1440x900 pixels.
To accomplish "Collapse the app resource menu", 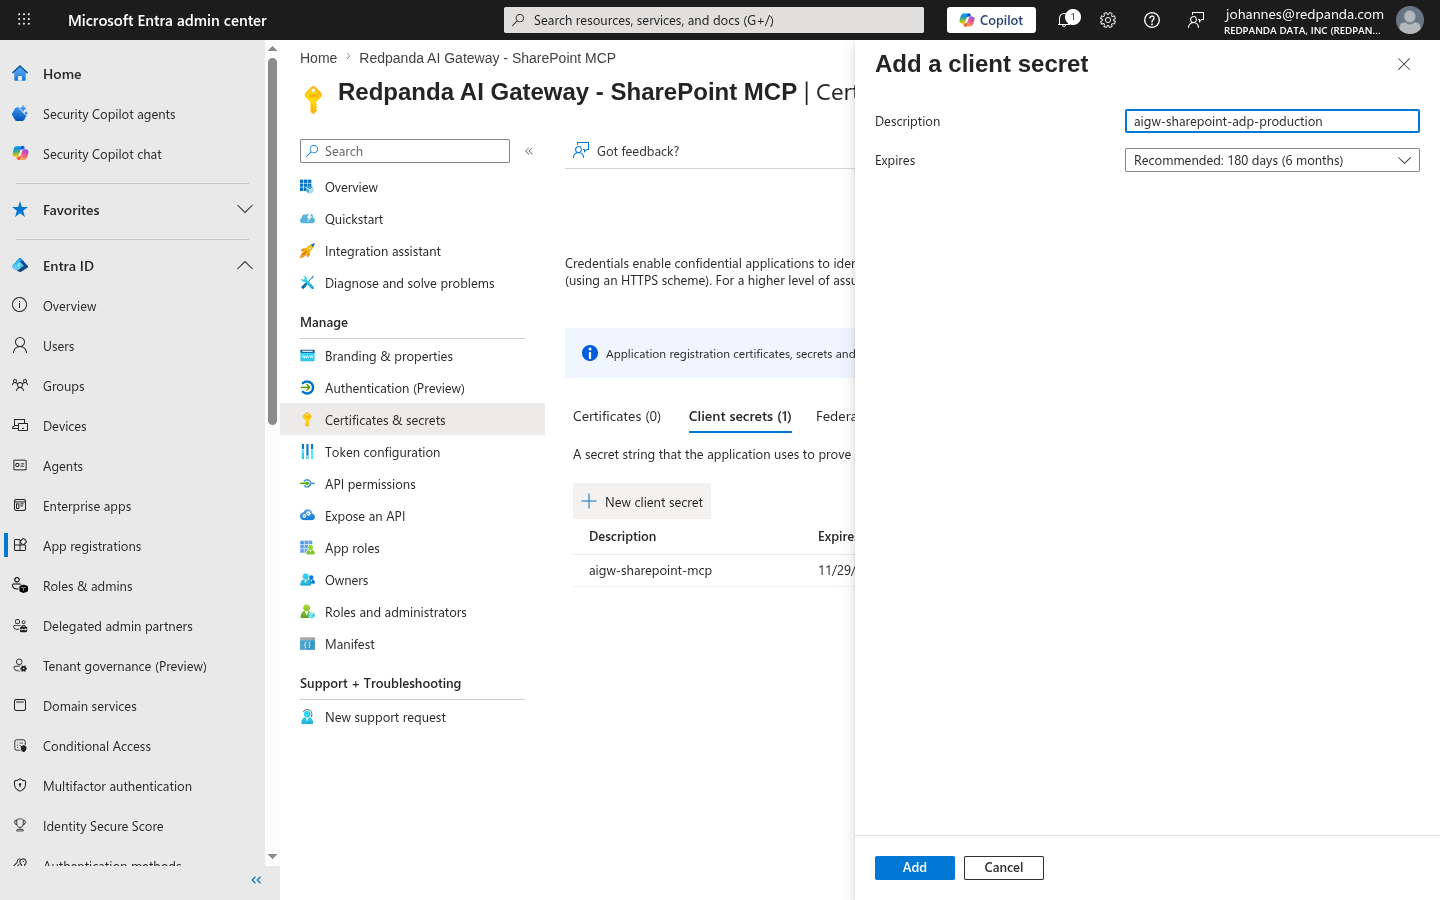I will coord(529,151).
